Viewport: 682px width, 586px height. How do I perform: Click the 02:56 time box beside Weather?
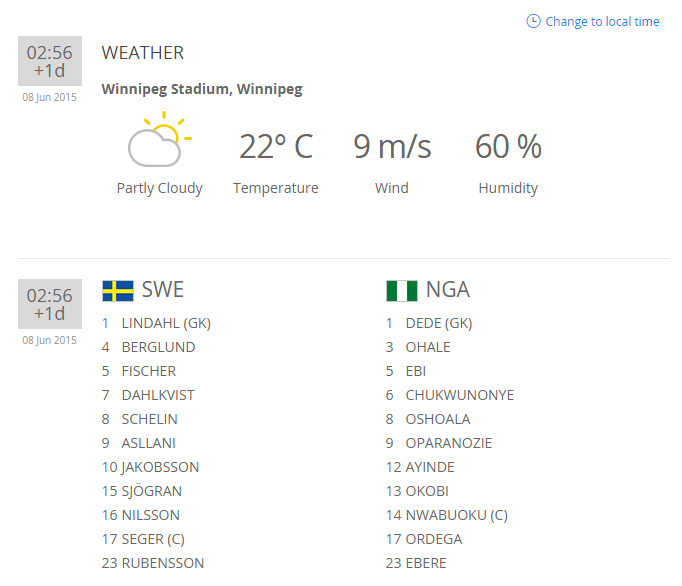click(x=50, y=61)
